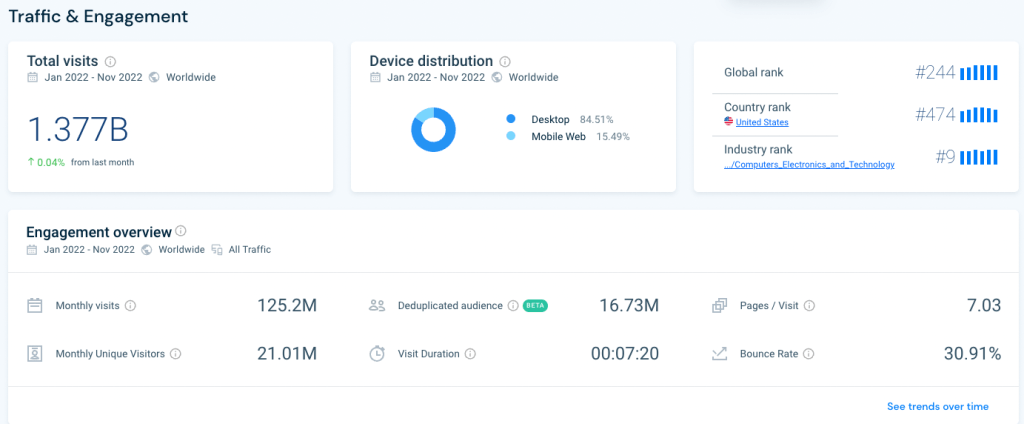Click the Global rank bar indicator
This screenshot has height=424, width=1024.
[979, 73]
